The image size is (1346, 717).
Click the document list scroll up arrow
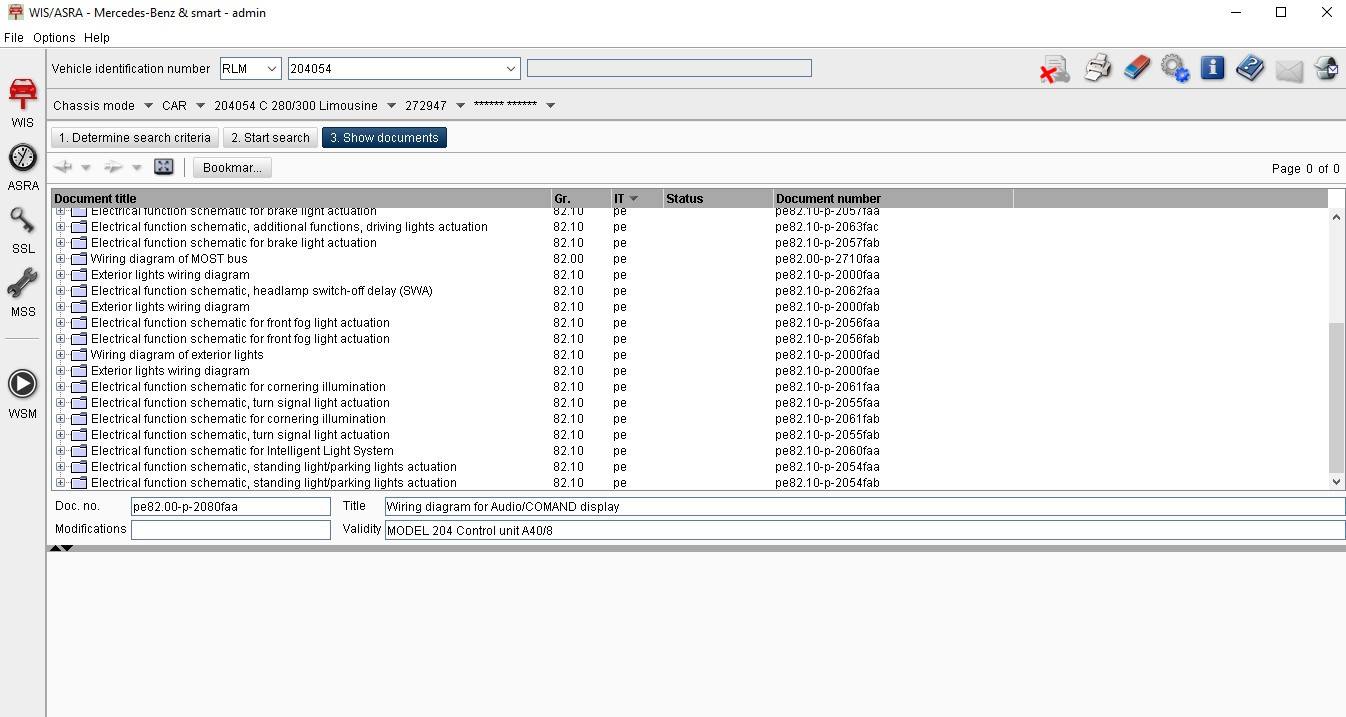point(1336,217)
